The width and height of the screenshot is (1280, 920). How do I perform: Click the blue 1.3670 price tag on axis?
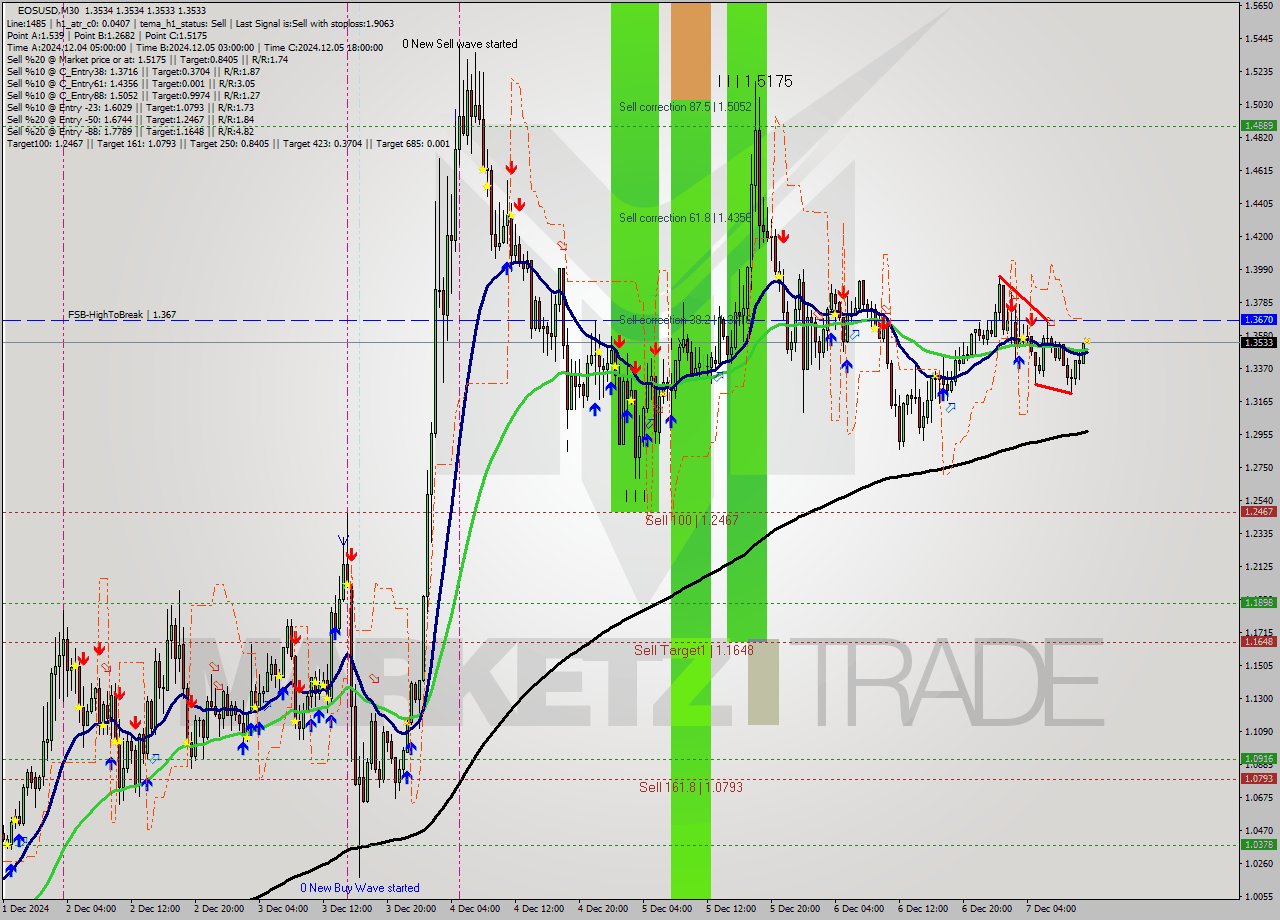(x=1258, y=320)
